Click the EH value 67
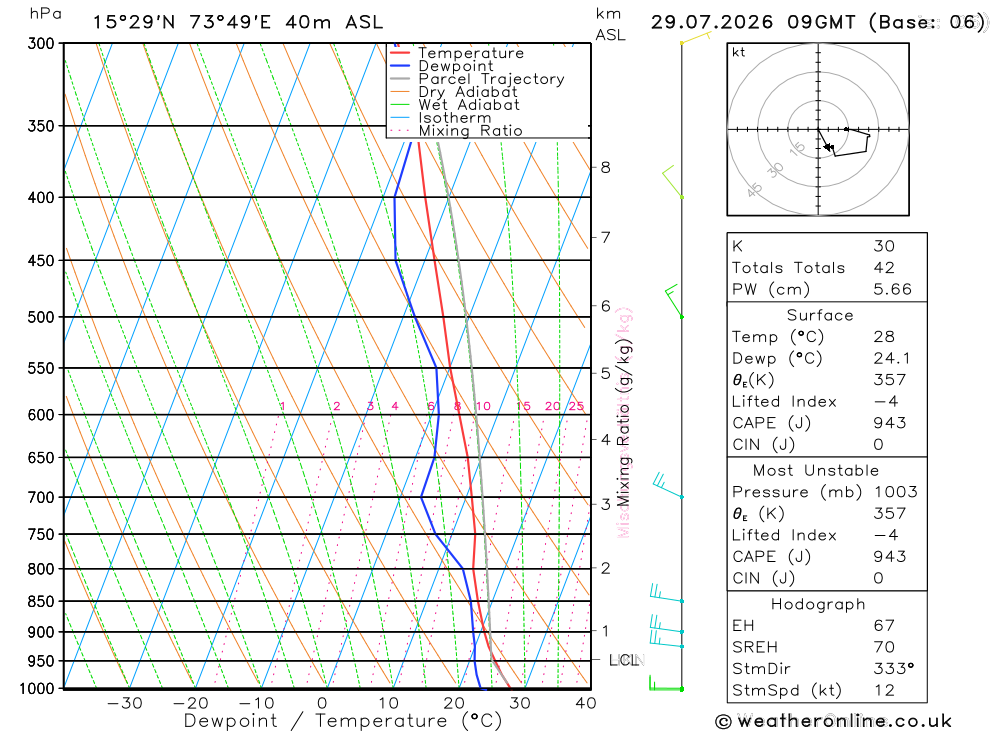 (884, 626)
